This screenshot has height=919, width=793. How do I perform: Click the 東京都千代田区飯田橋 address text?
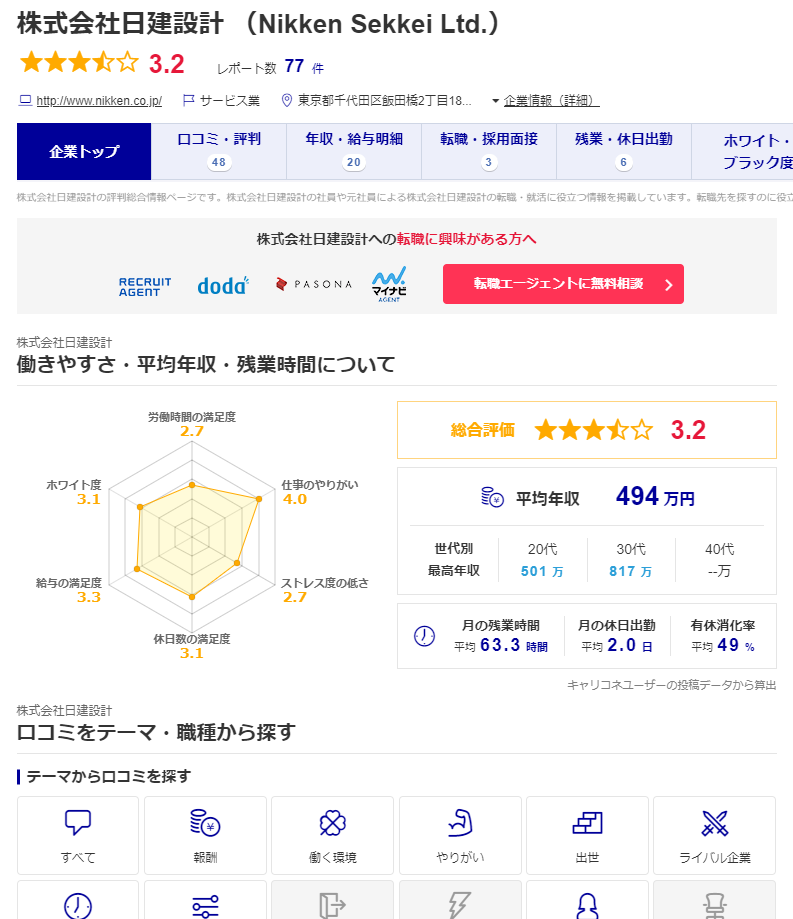[x=384, y=101]
